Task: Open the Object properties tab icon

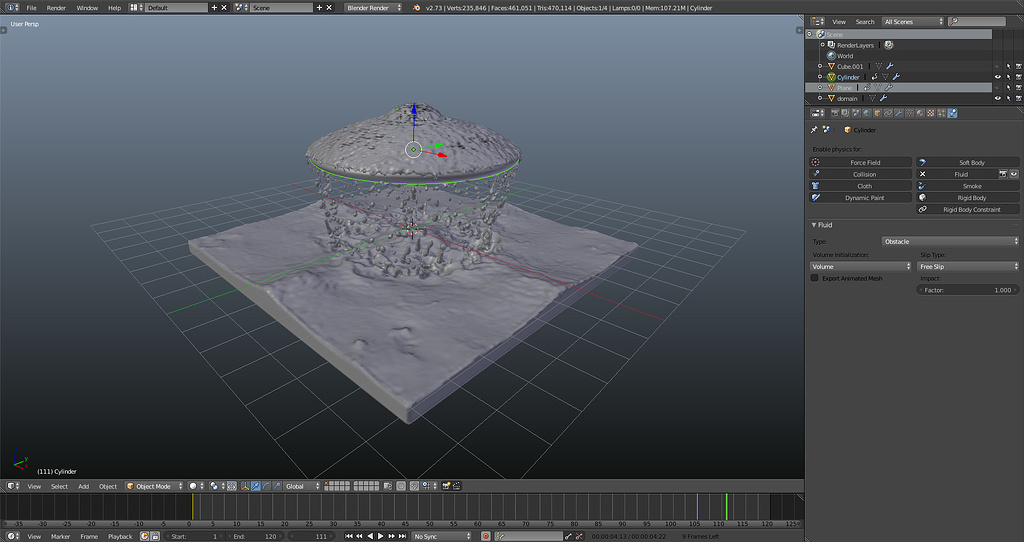Action: pos(878,113)
